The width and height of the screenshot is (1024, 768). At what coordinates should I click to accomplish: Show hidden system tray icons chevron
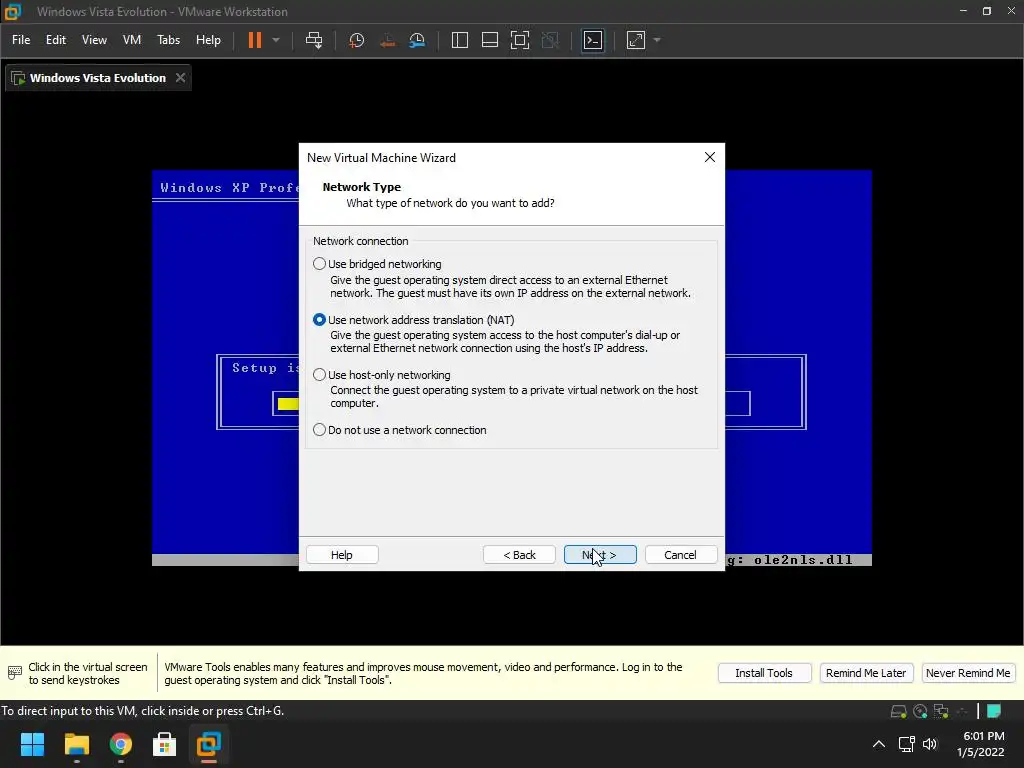tap(879, 744)
